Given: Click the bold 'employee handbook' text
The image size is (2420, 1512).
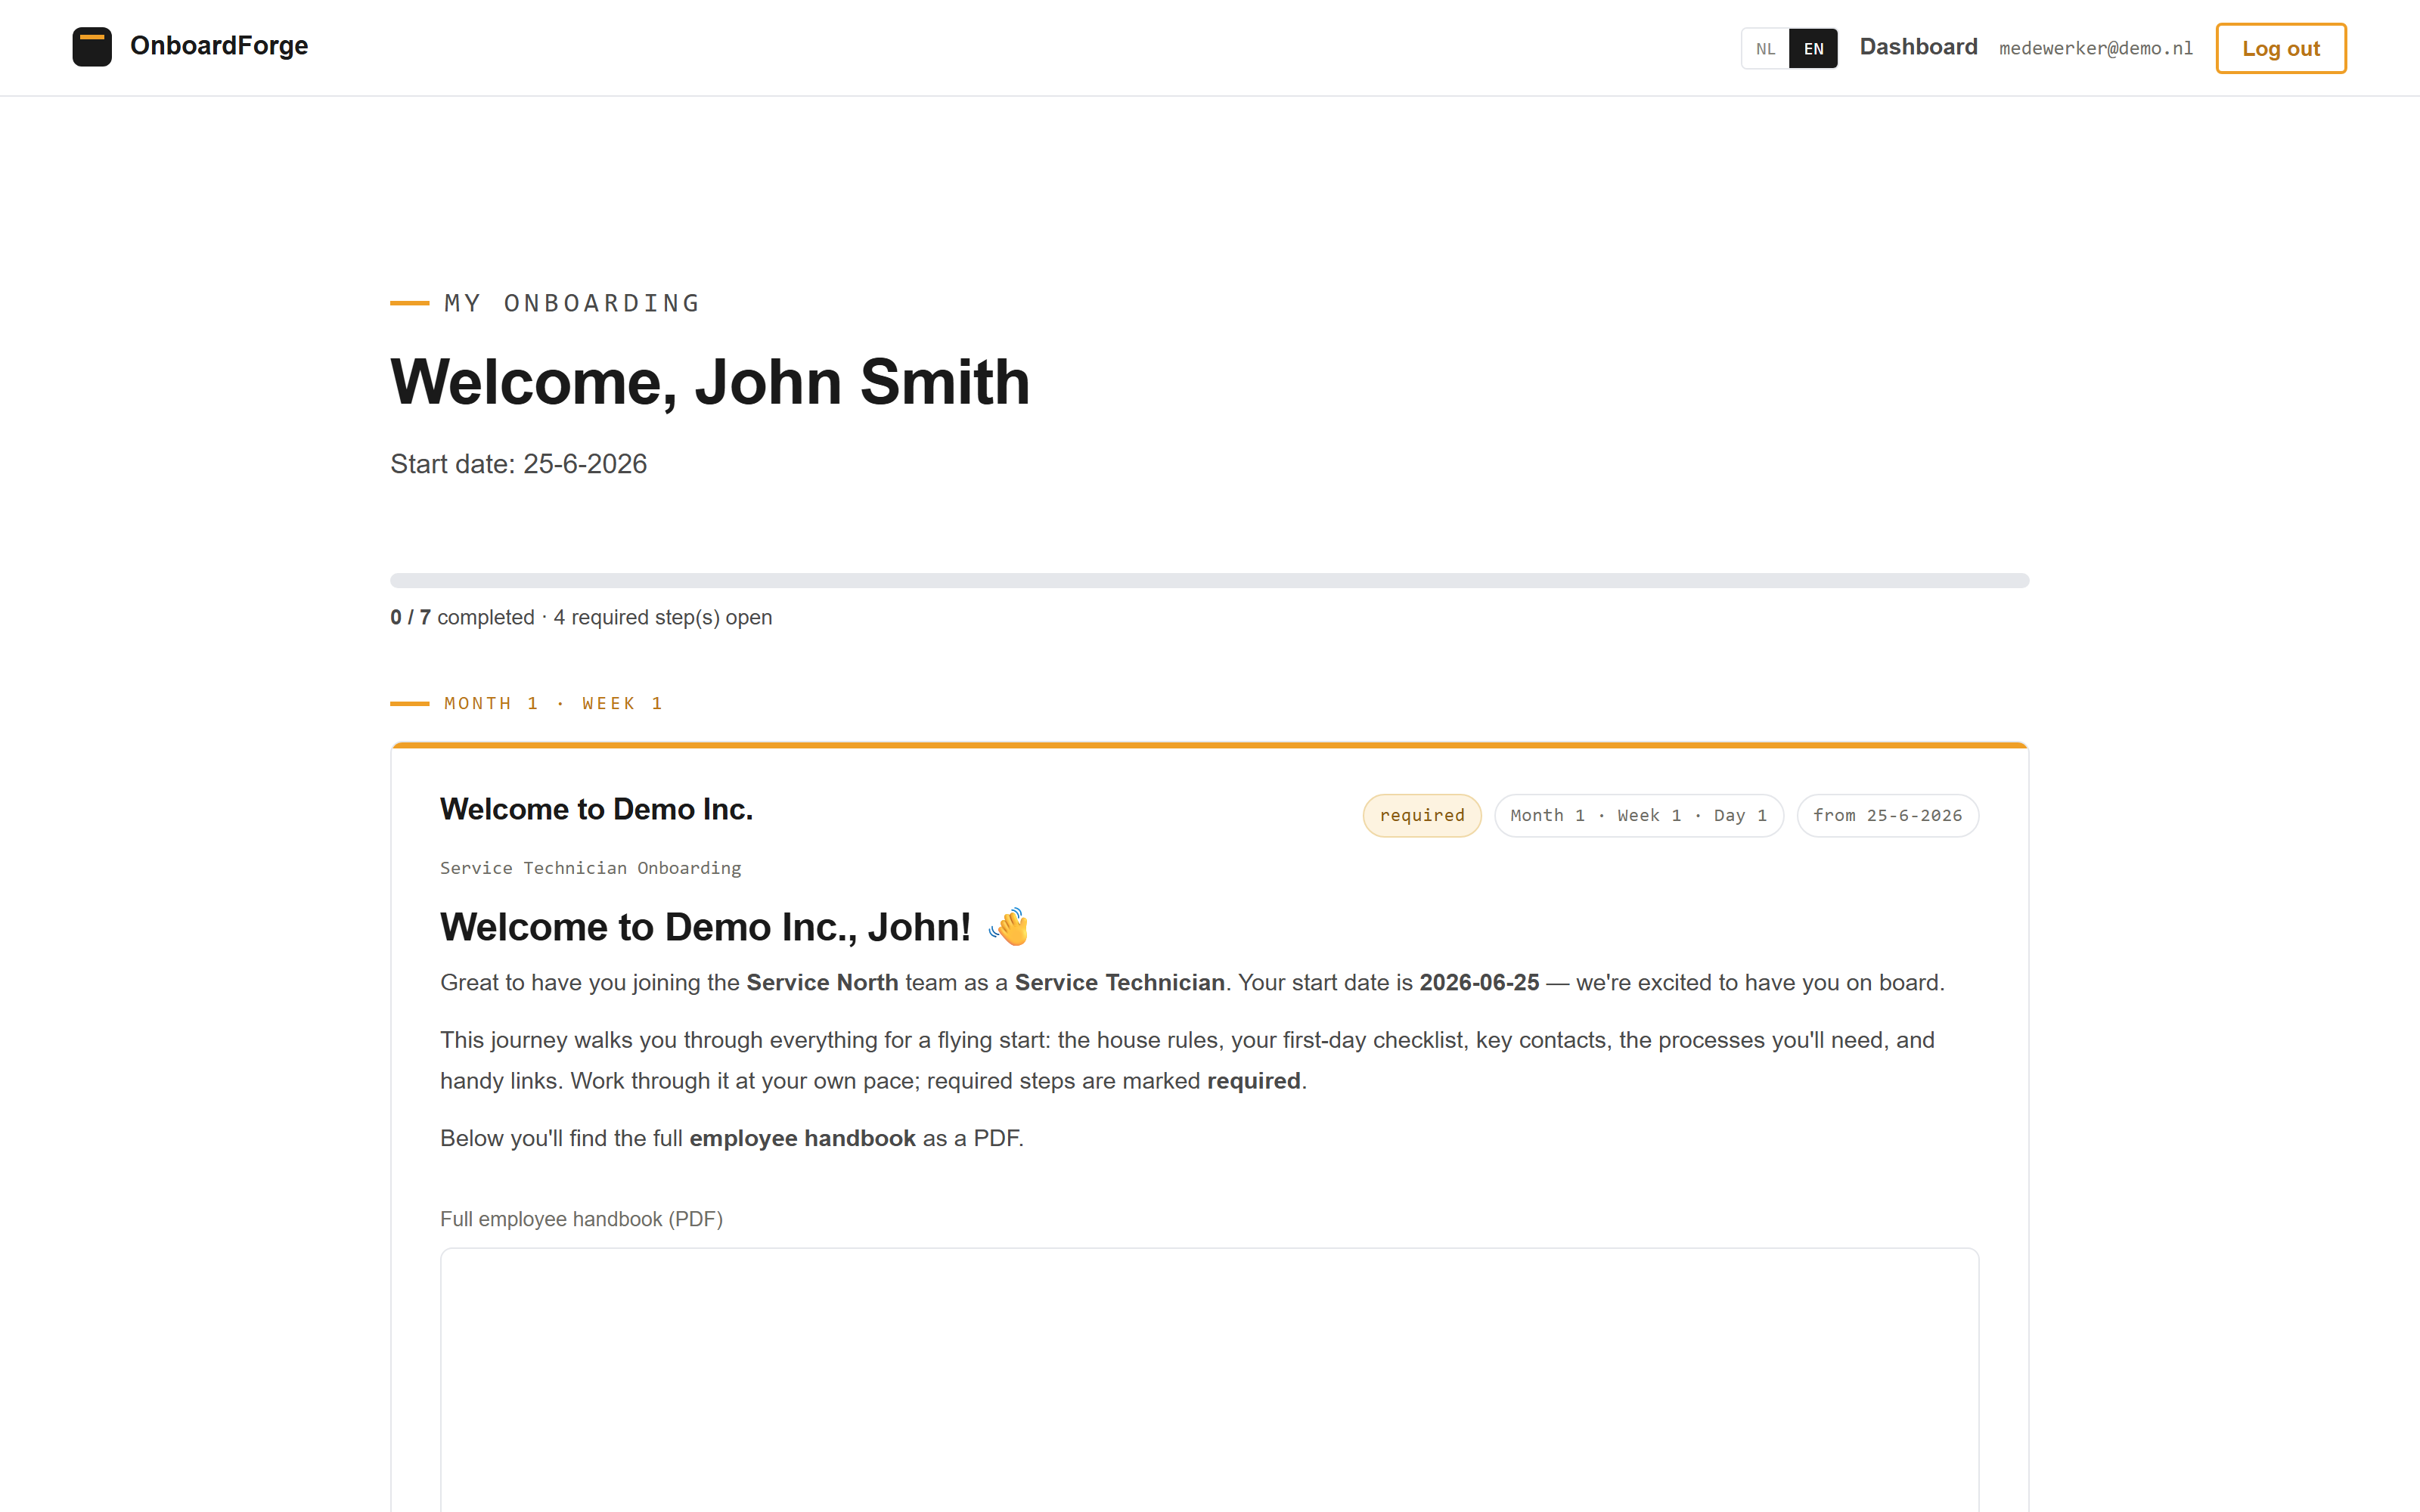Looking at the screenshot, I should coord(802,1138).
